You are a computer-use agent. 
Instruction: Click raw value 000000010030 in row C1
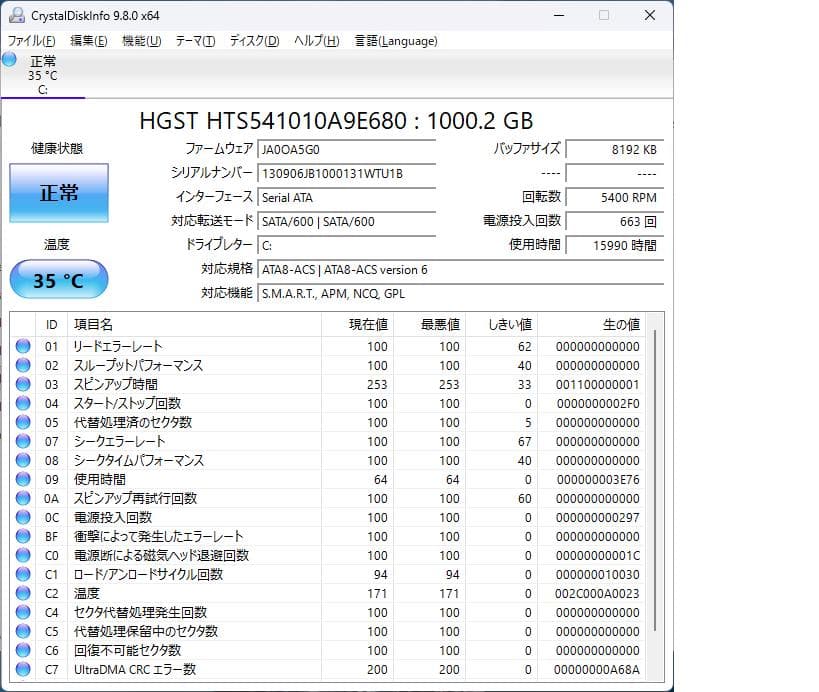point(598,575)
